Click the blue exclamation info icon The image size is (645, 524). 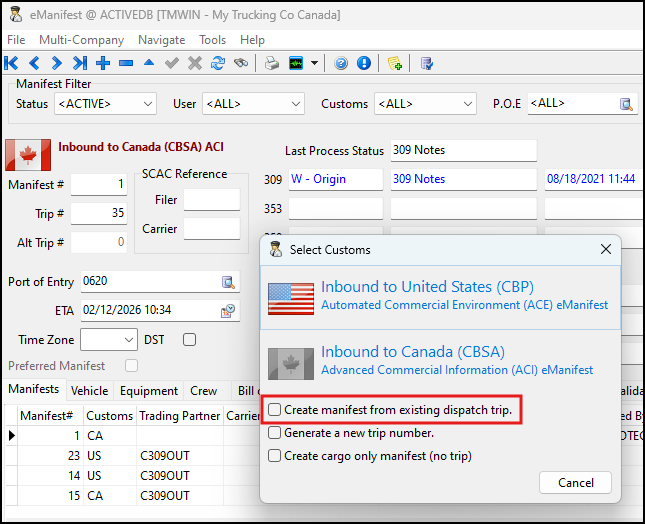pyautogui.click(x=364, y=63)
